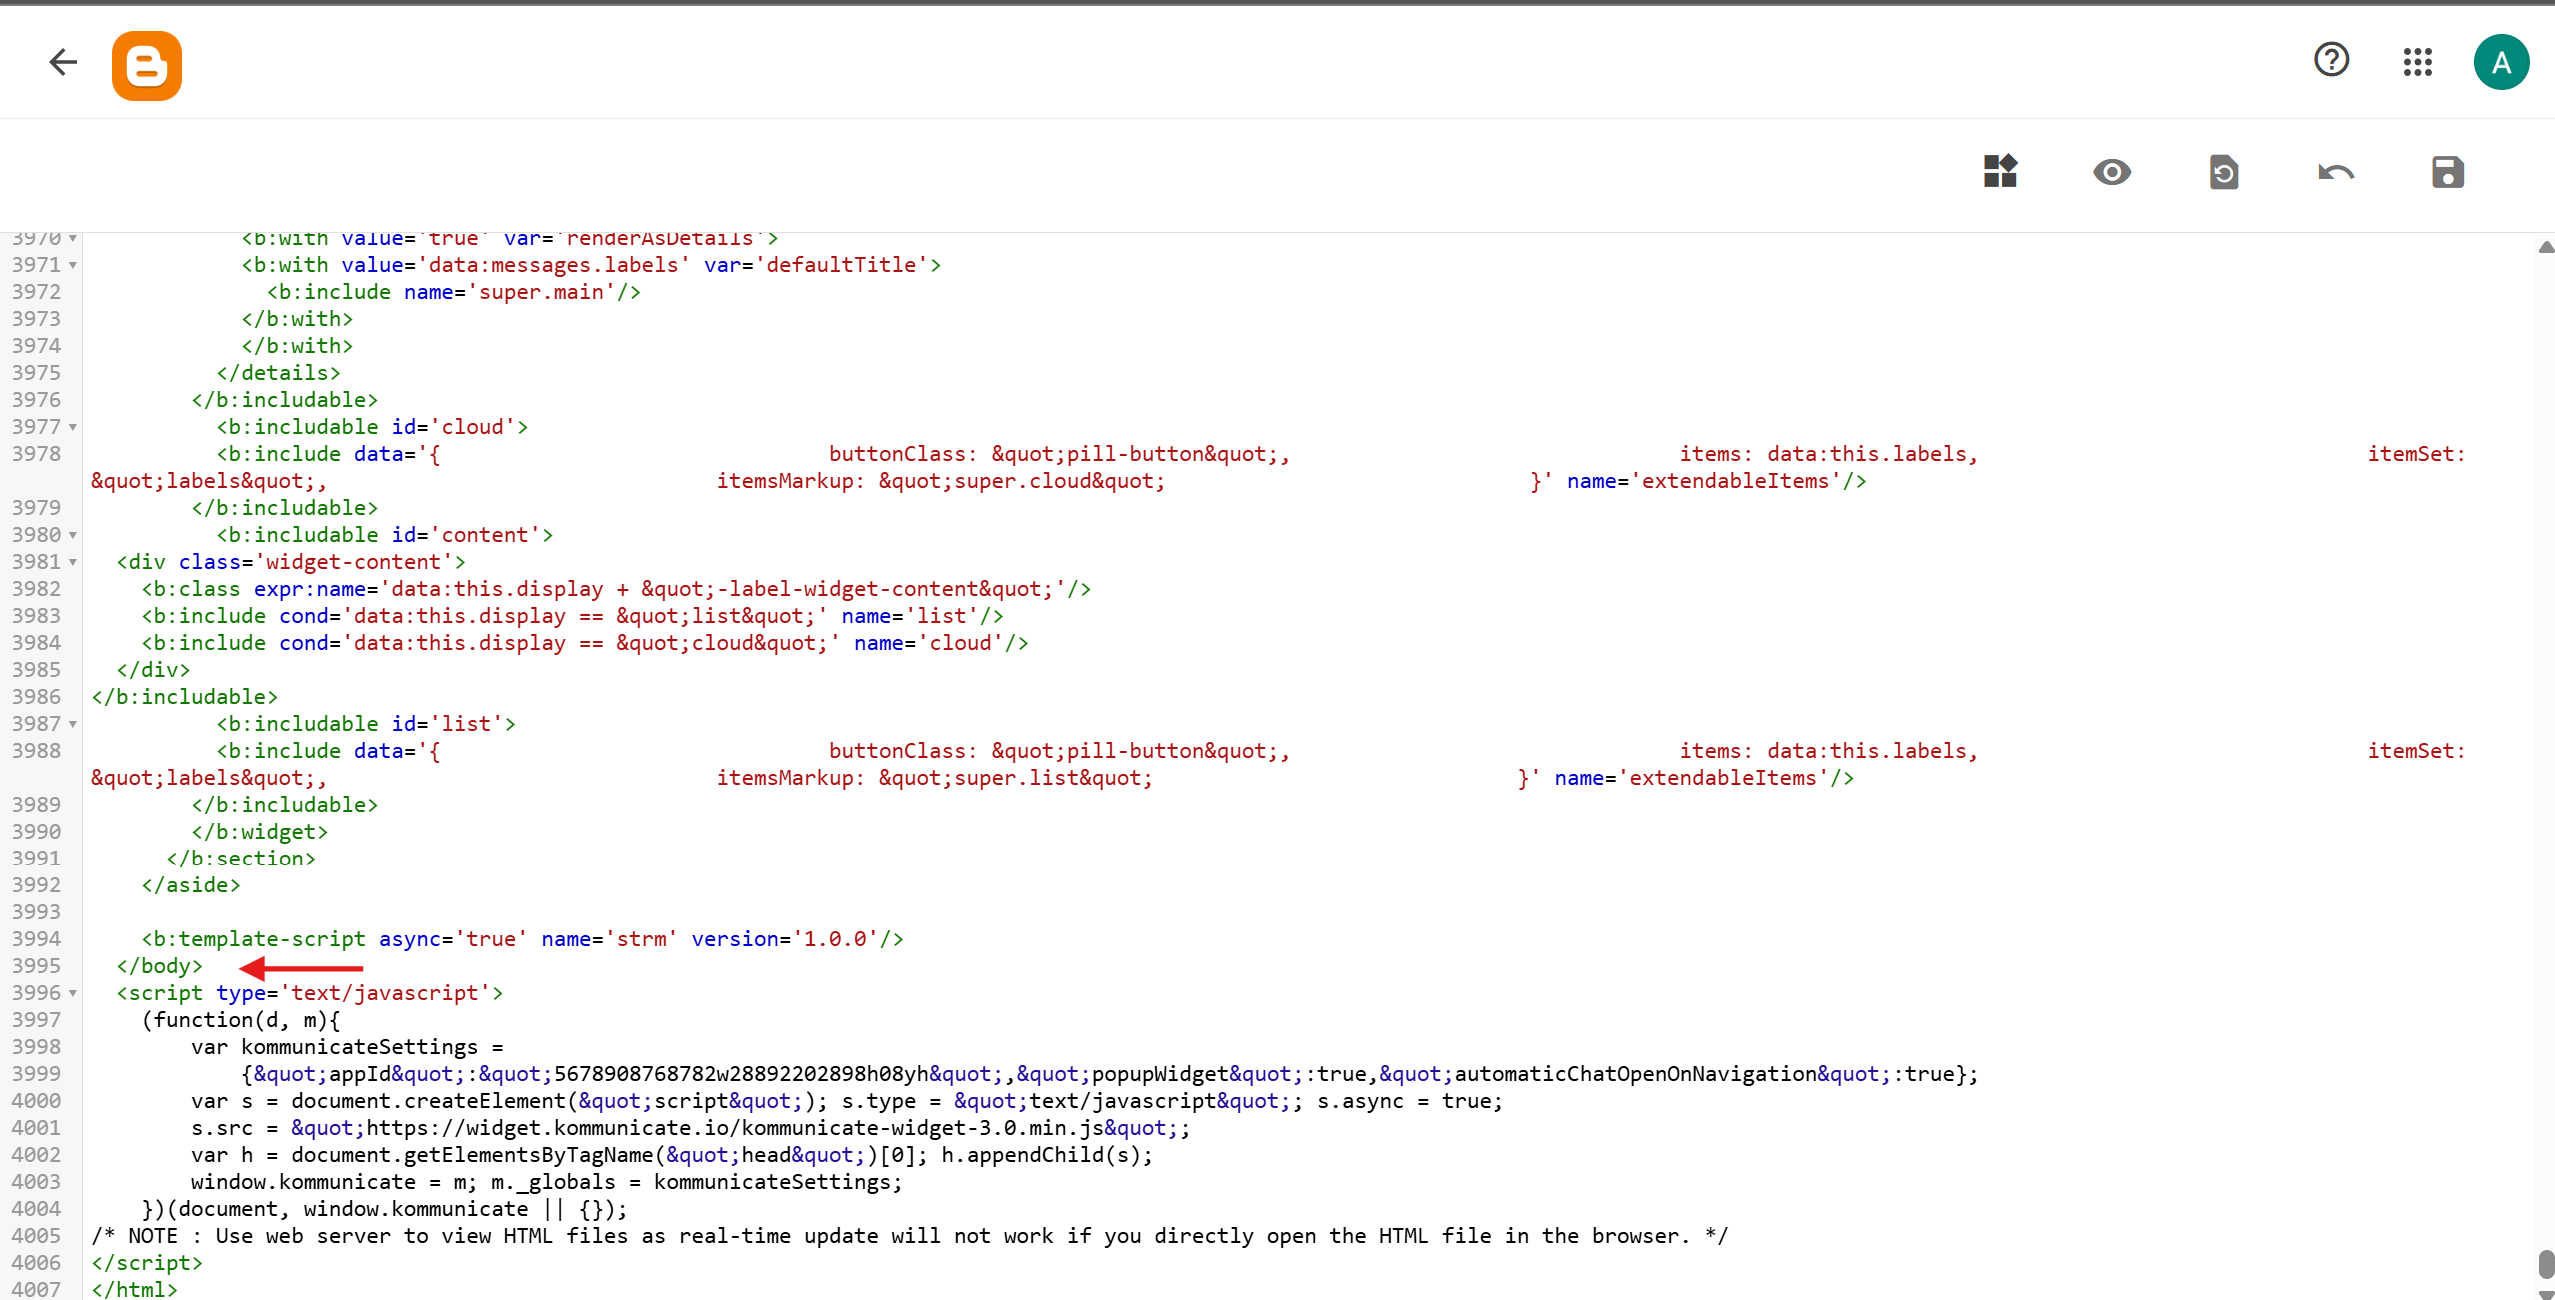
Task: Click the b:include cond cloud line 3984
Action: pos(585,643)
